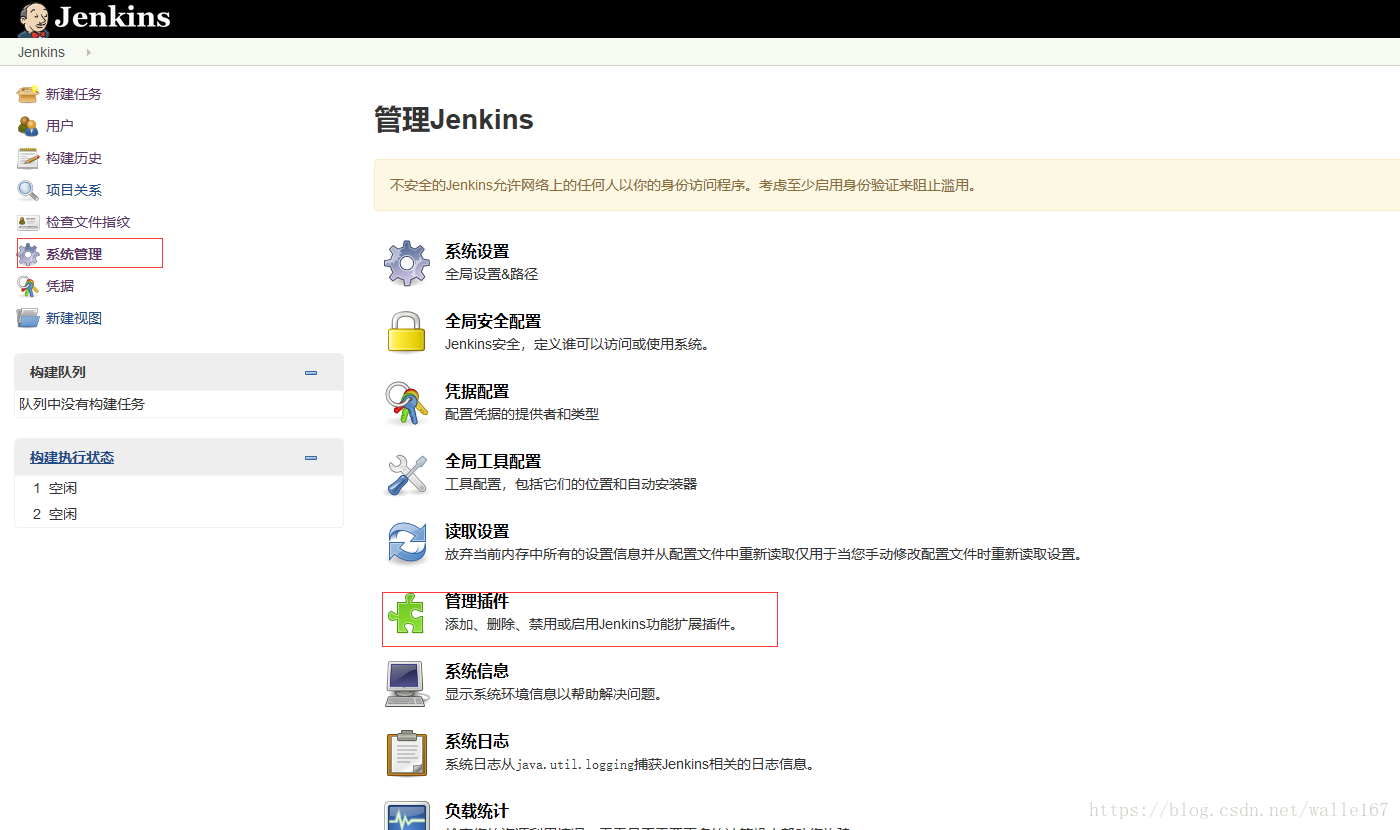The width and height of the screenshot is (1400, 830).
Task: Click the 管理Jenkins page heading
Action: (x=454, y=120)
